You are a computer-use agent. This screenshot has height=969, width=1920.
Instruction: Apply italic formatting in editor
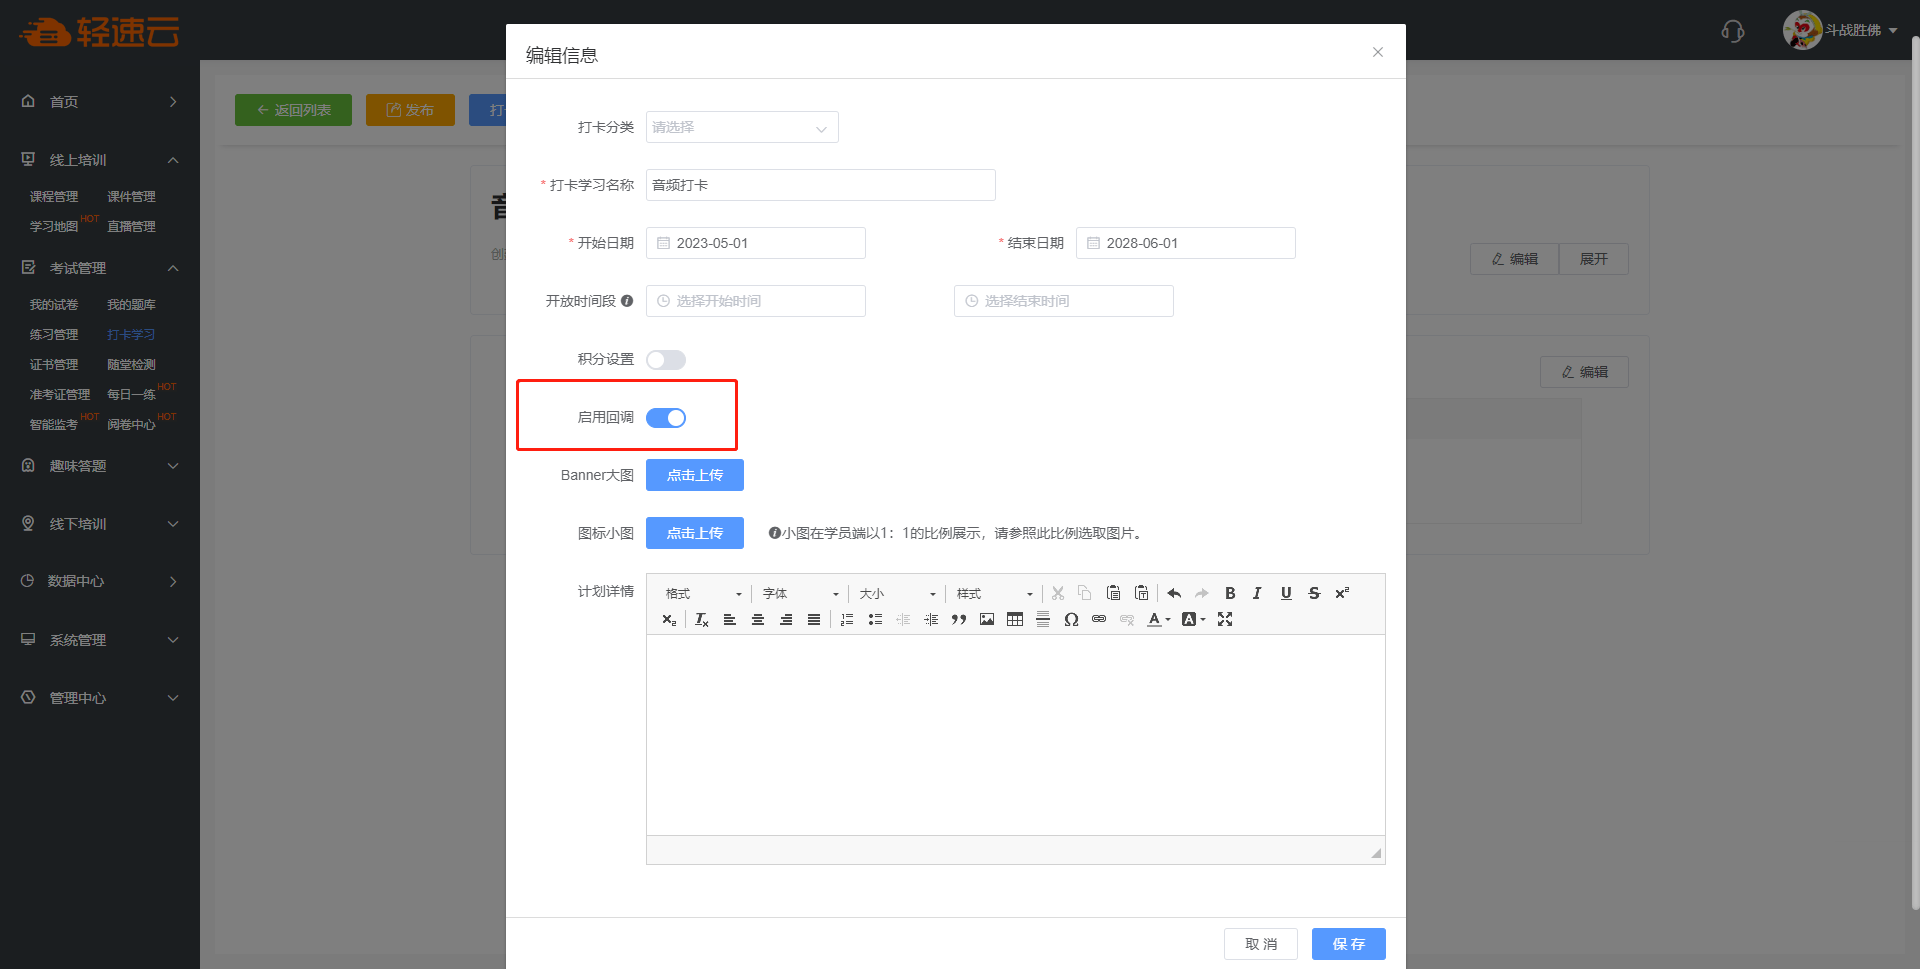click(x=1258, y=593)
